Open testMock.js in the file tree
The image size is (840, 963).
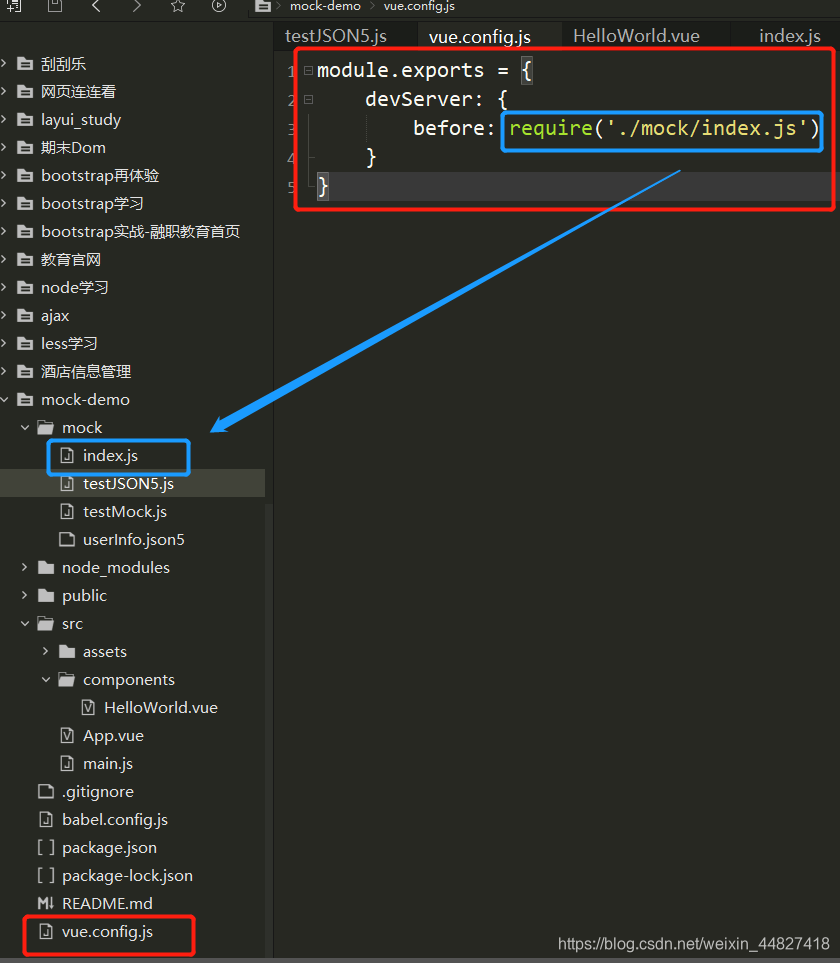click(125, 512)
